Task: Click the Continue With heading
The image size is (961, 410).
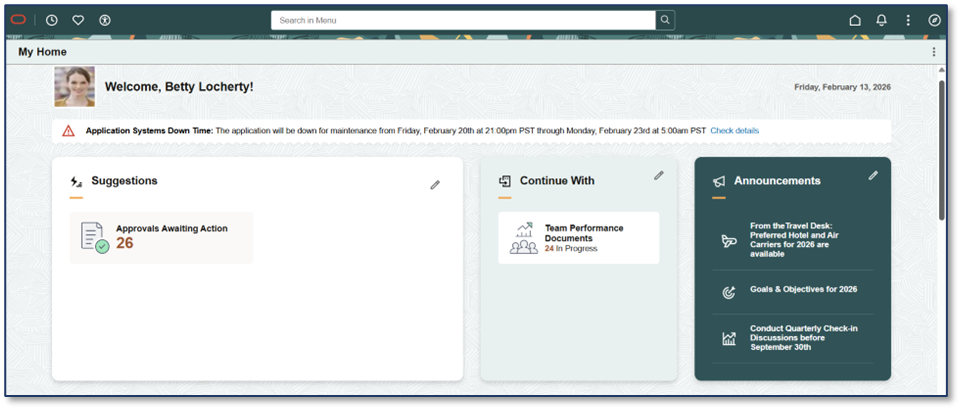Action: [x=557, y=181]
